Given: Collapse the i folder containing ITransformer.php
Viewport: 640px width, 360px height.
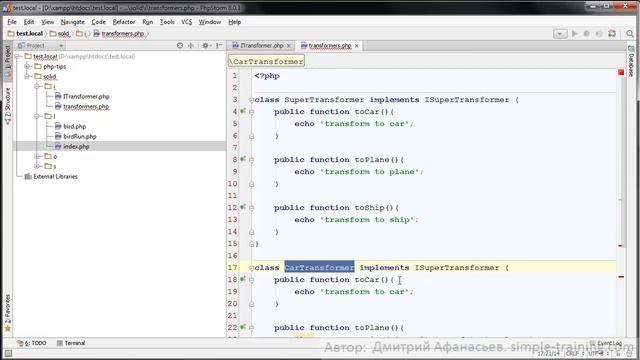Looking at the screenshot, I should click(x=37, y=86).
